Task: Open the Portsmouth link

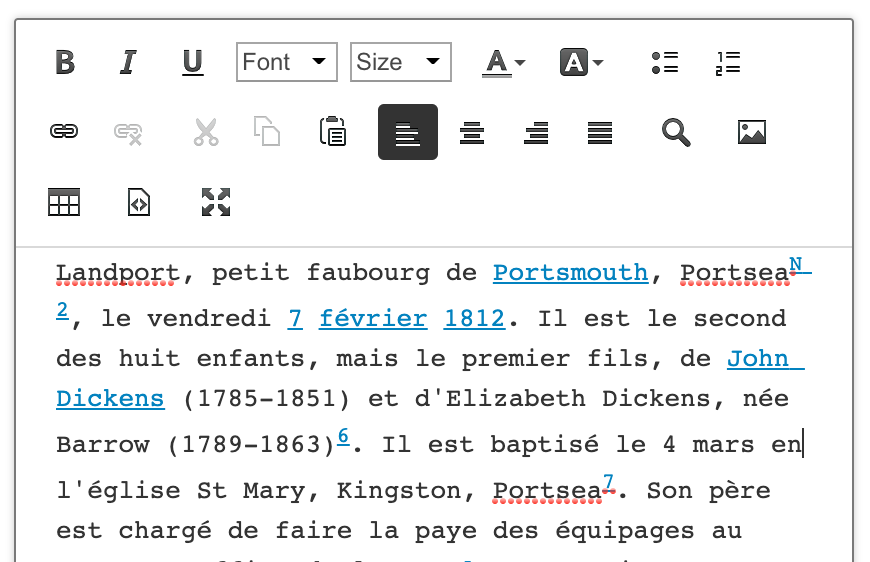Action: click(570, 273)
